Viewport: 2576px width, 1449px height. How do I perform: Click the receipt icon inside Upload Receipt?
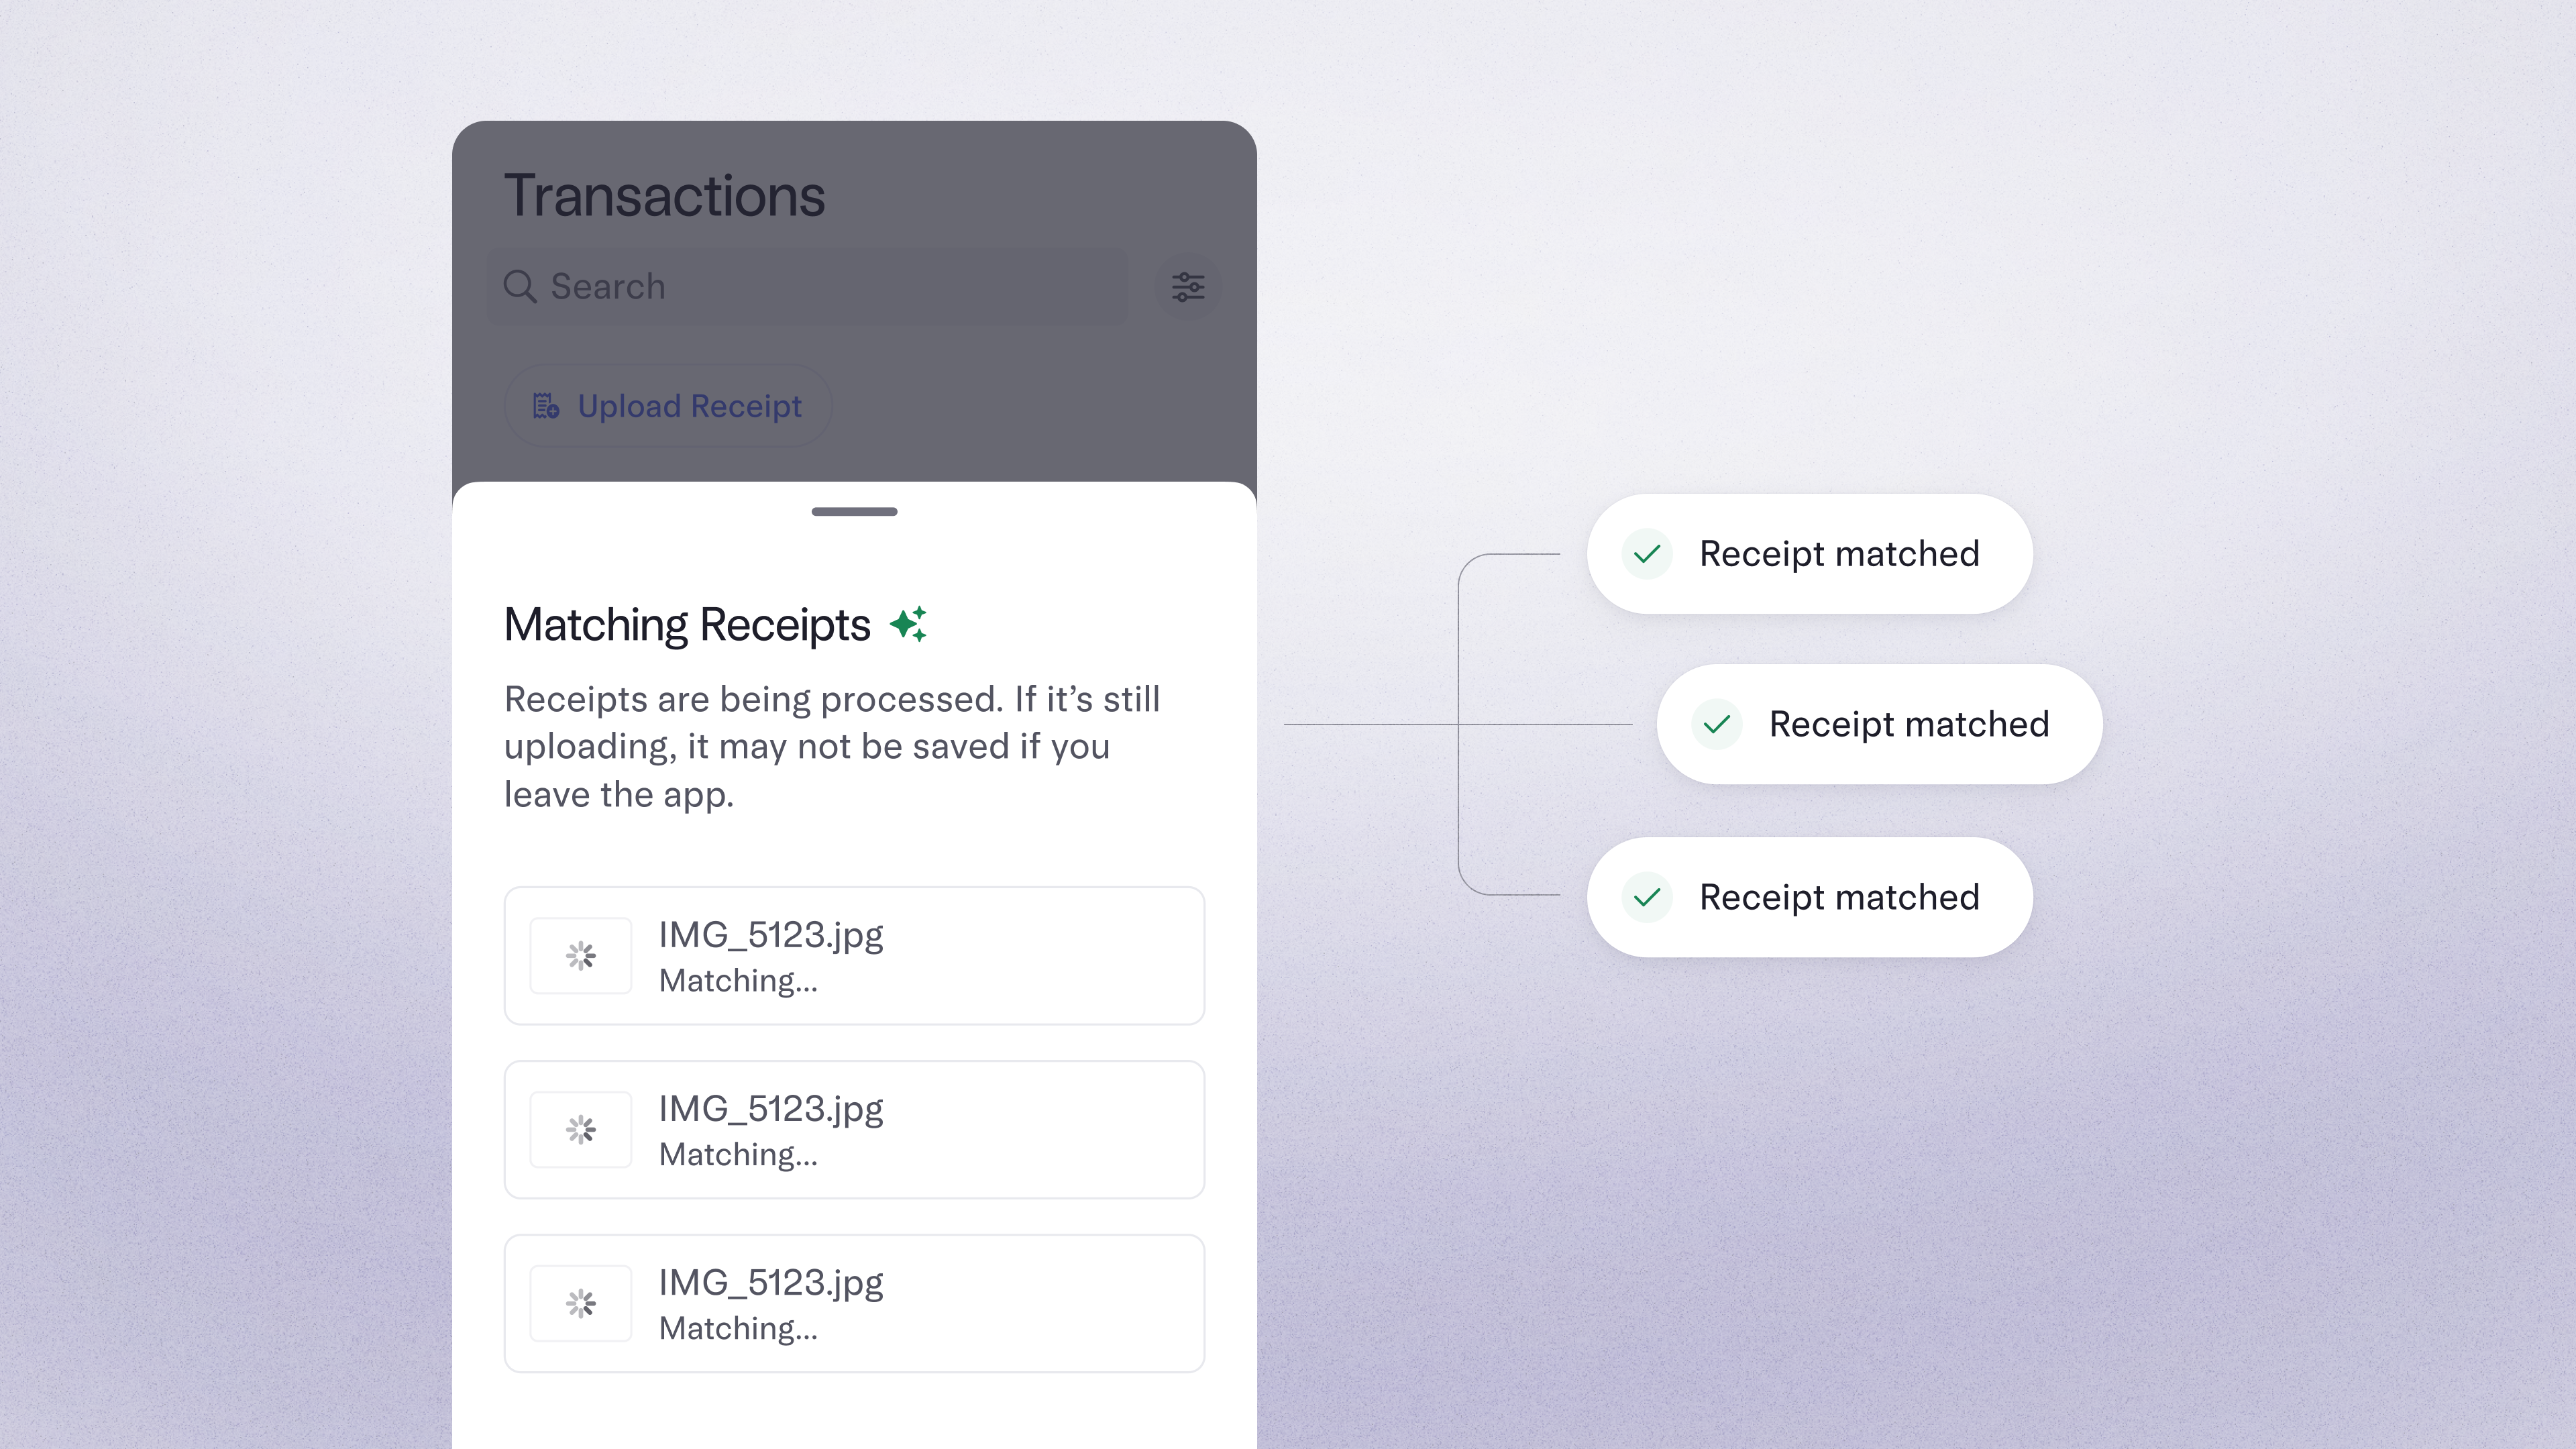coord(545,406)
